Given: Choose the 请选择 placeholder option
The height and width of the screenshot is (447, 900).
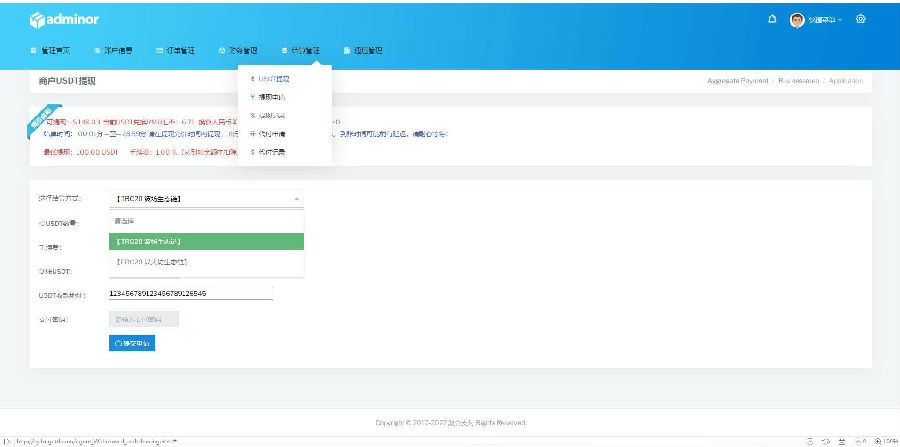Looking at the screenshot, I should [x=207, y=221].
